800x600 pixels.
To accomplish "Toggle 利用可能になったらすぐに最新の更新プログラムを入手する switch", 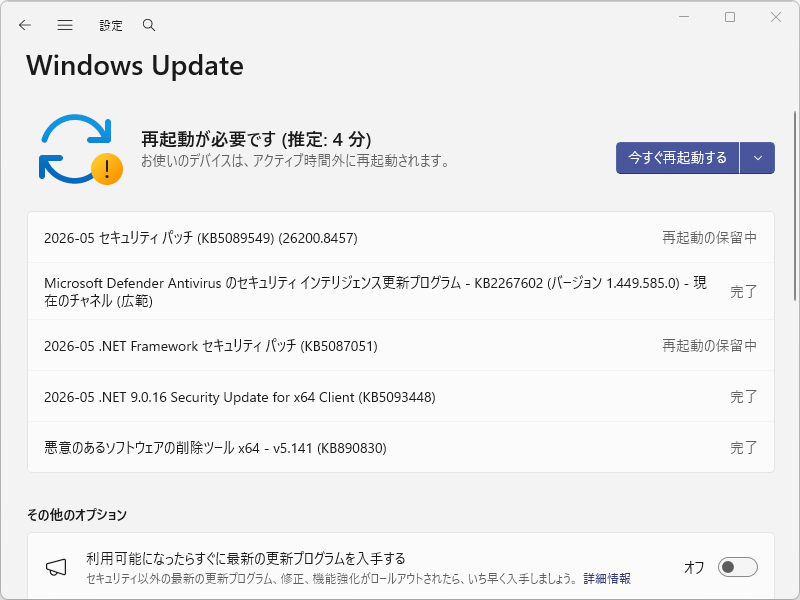I will click(x=737, y=567).
